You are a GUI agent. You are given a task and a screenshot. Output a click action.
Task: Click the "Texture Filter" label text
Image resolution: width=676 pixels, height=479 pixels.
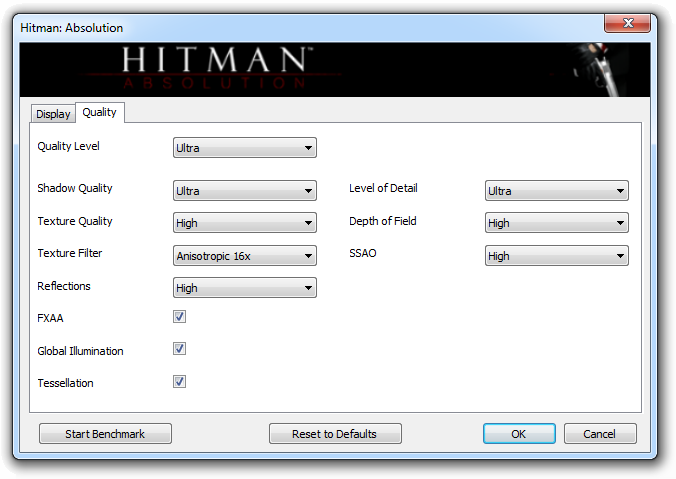[70, 253]
